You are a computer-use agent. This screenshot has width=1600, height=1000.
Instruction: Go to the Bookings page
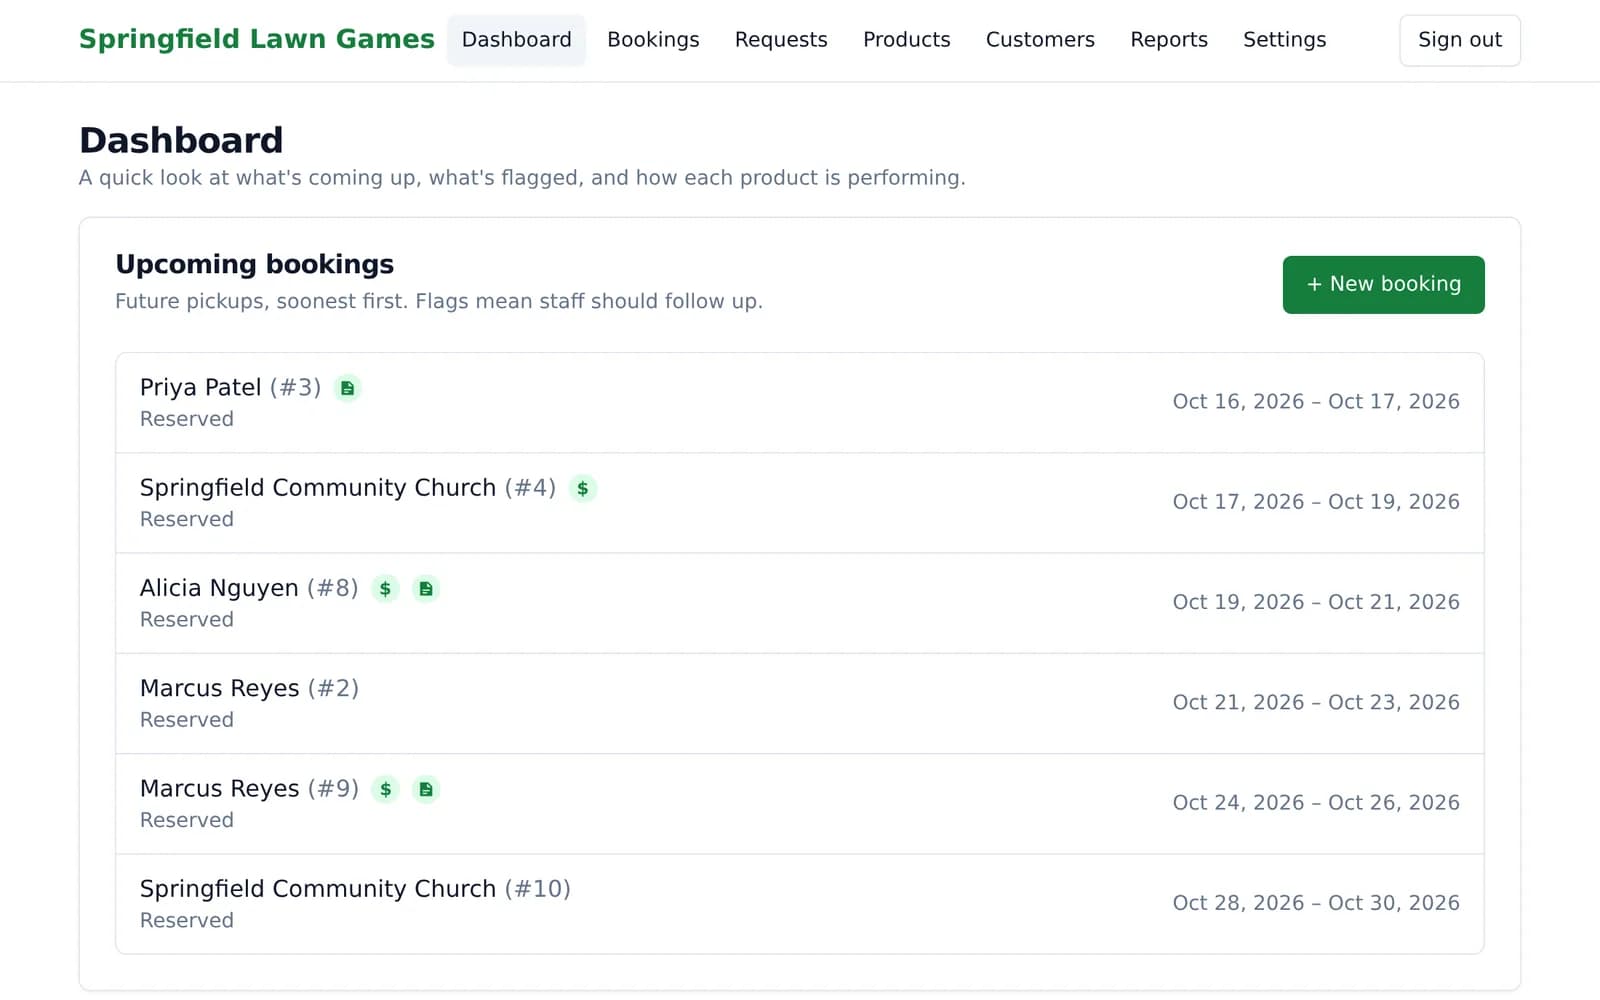653,40
